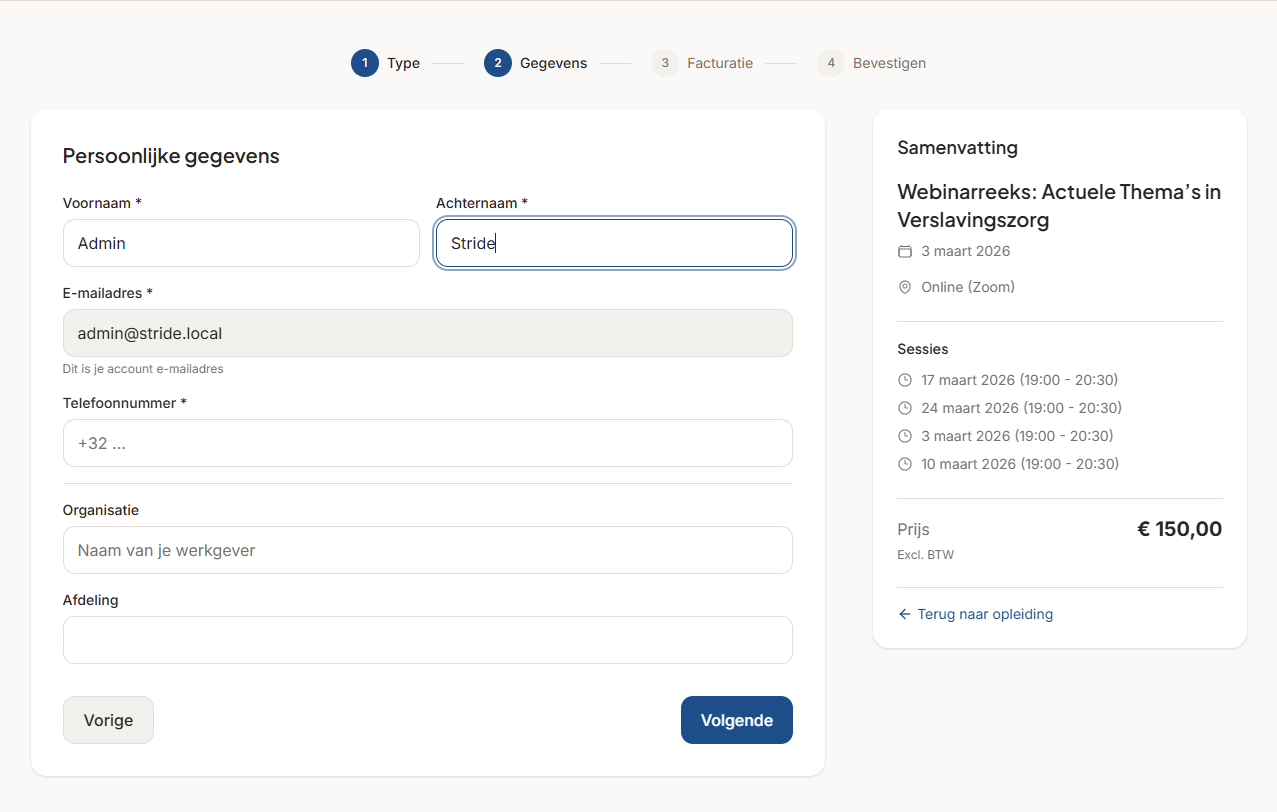Click the location pin icon next to Online (Zoom)
The width and height of the screenshot is (1277, 812).
905,287
